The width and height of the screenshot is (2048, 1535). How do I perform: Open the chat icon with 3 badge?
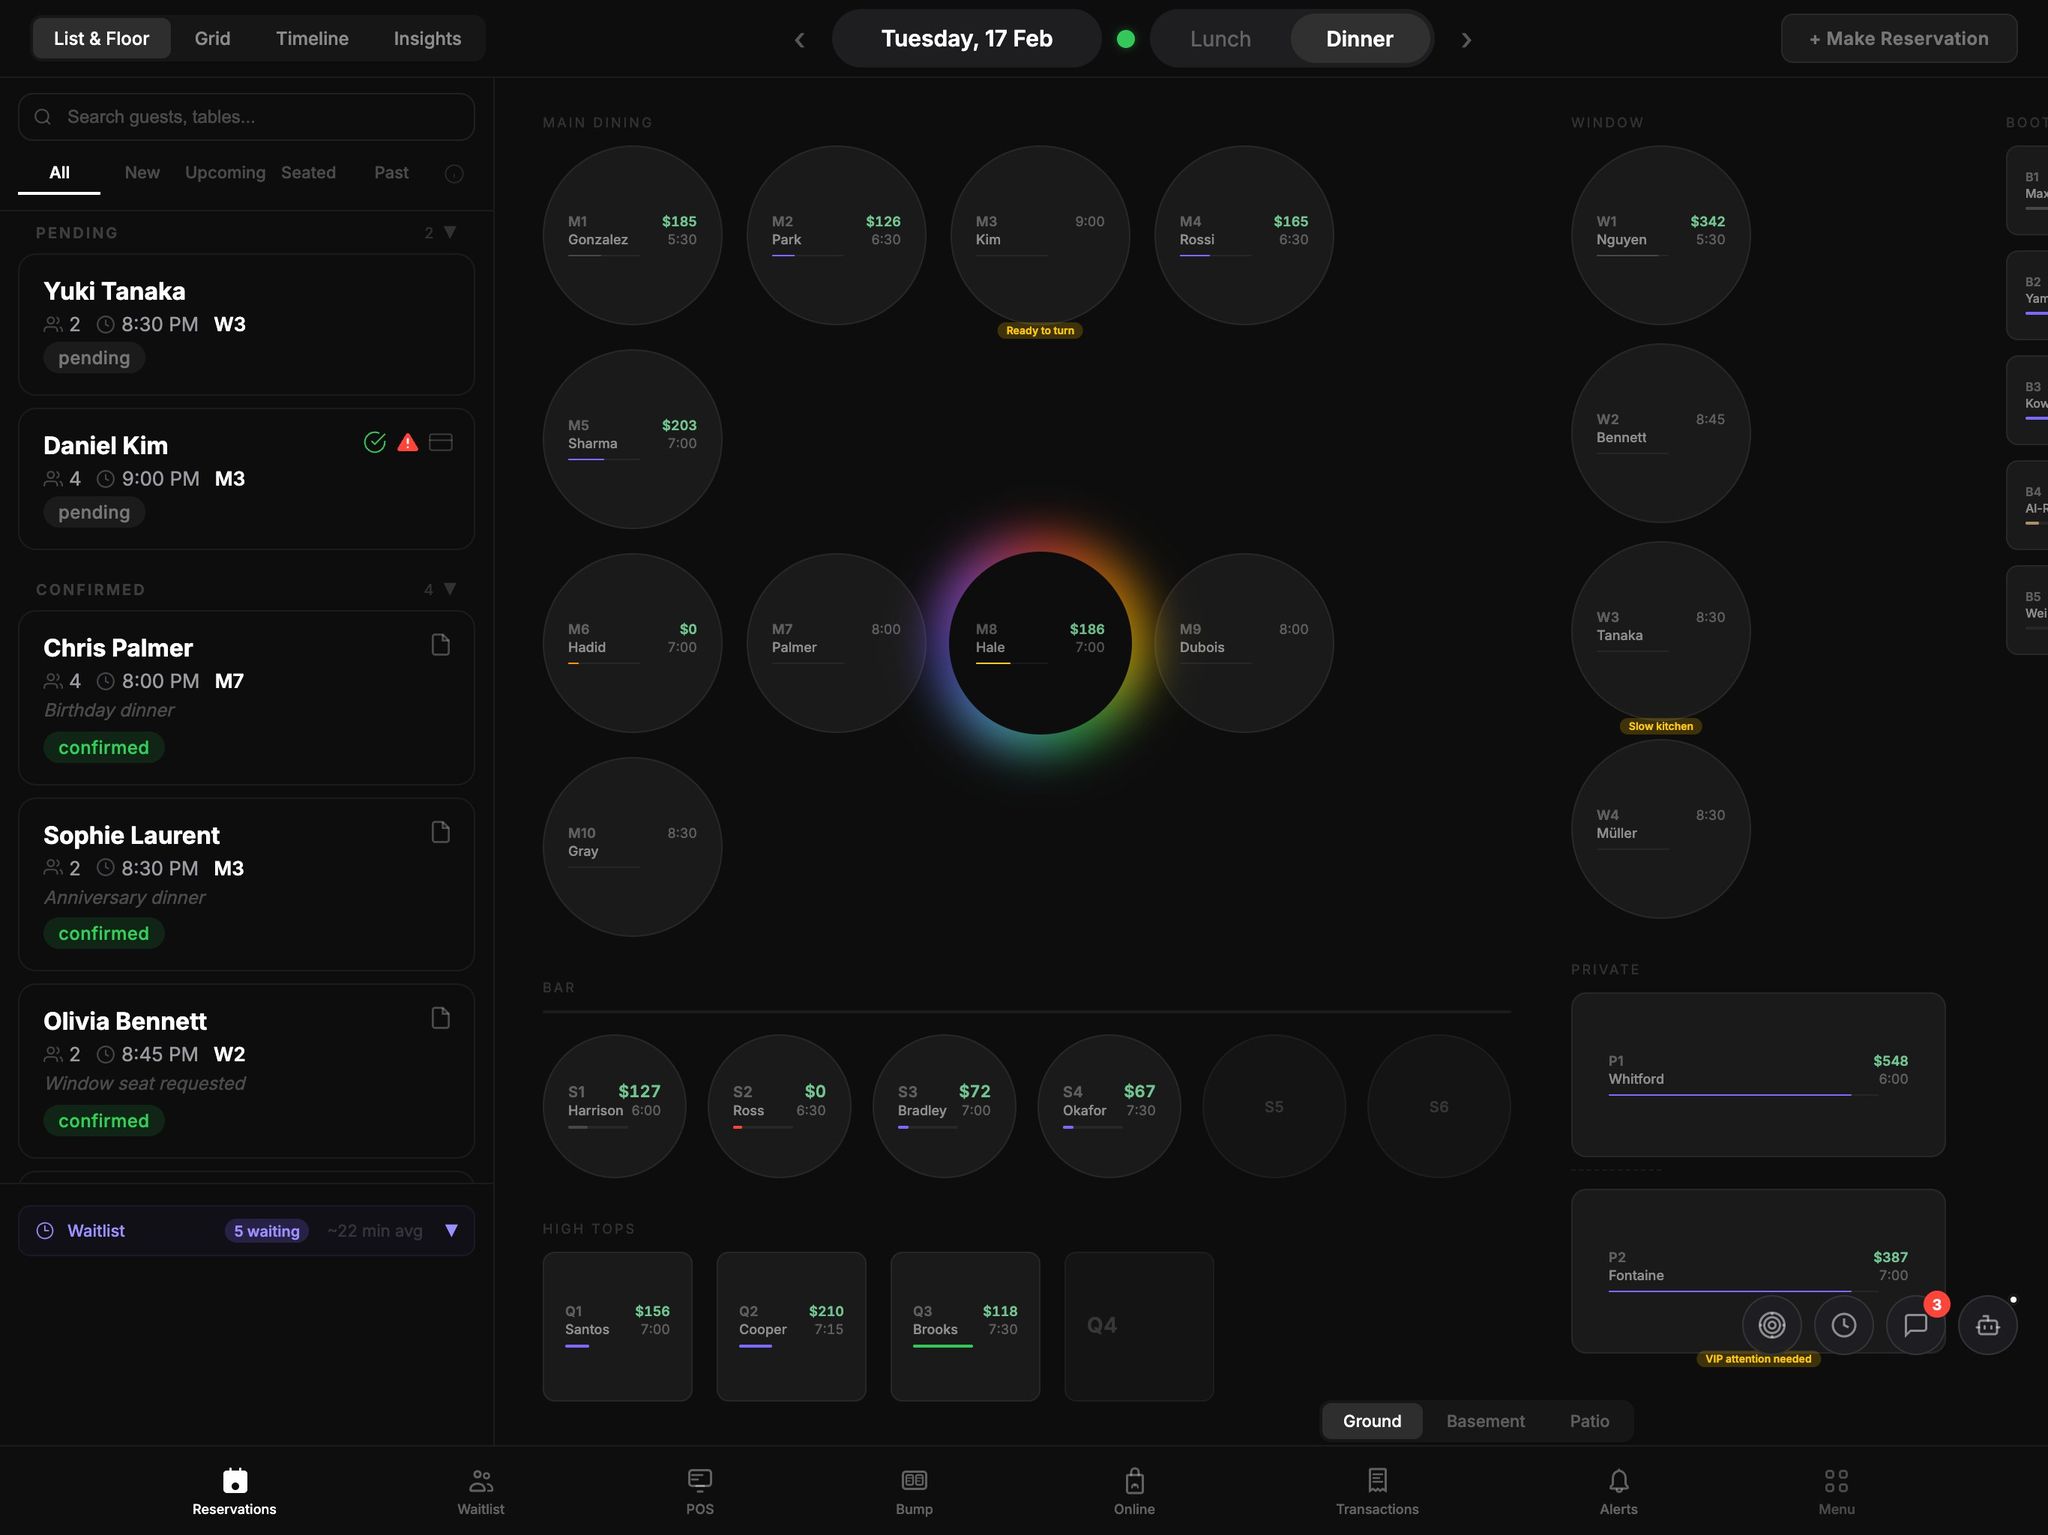point(1916,1325)
